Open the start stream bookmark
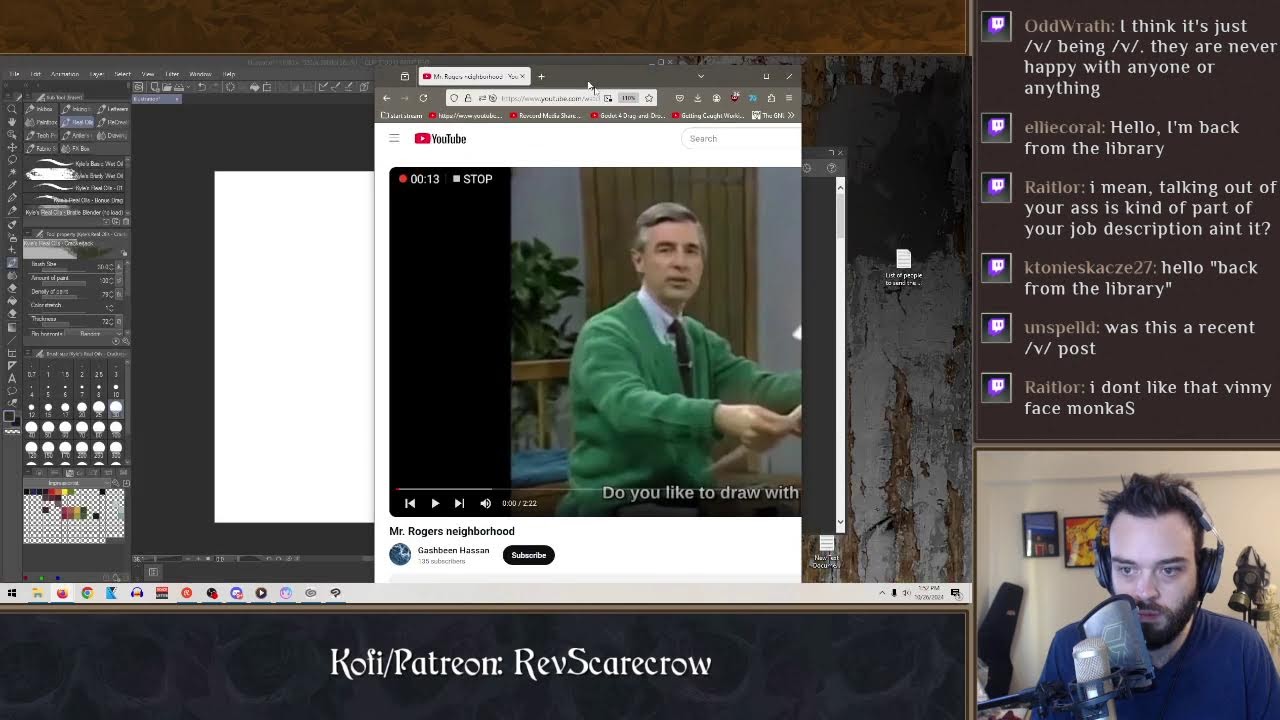Viewport: 1280px width, 720px height. pos(402,115)
